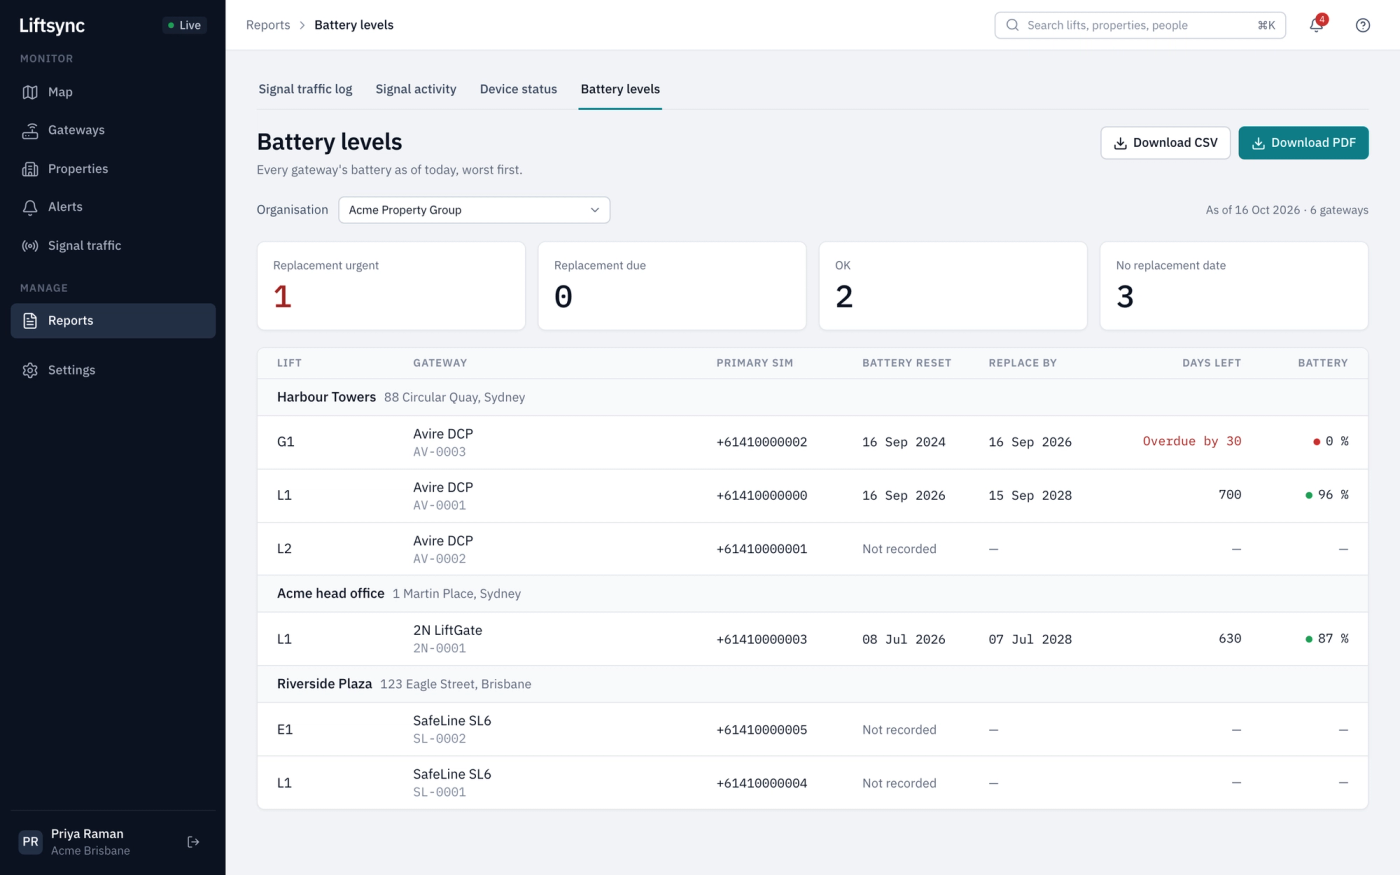Click gateway ID SL-0001
The image size is (1400, 875).
click(x=439, y=792)
